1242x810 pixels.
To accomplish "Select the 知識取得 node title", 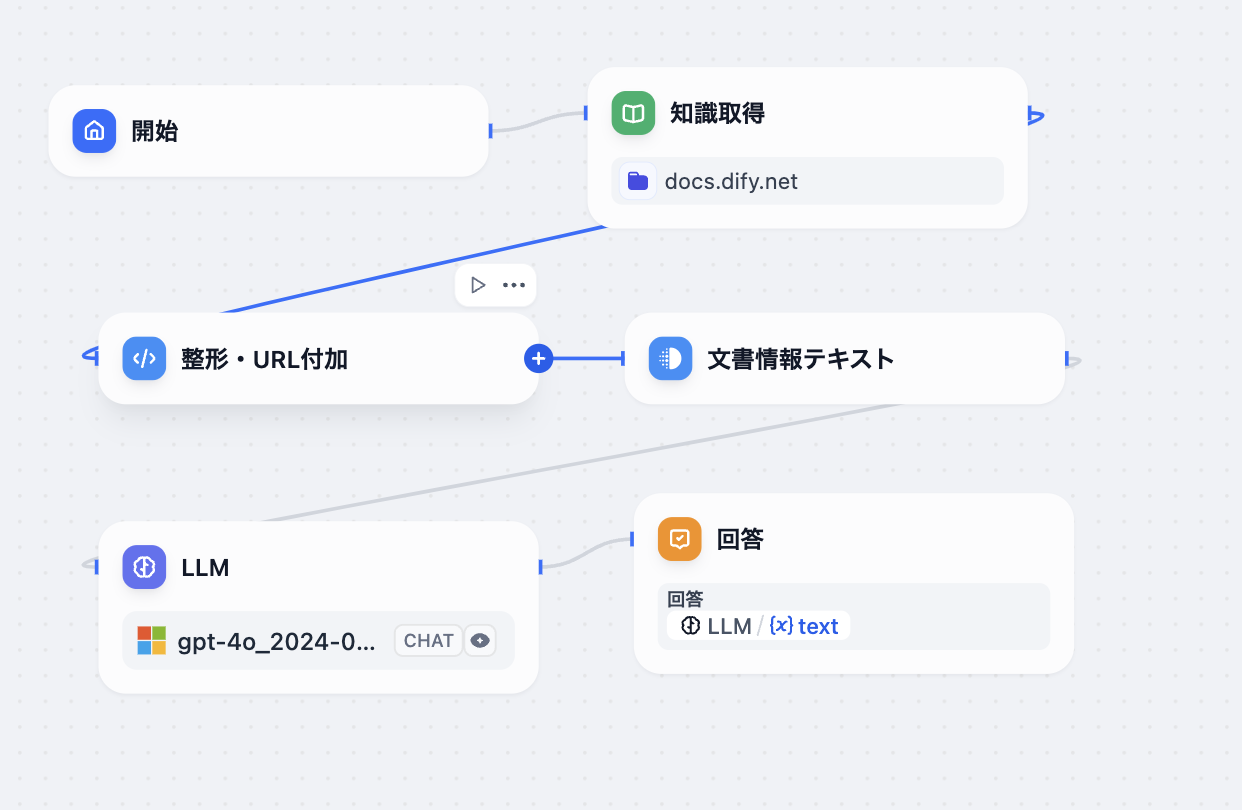I will coord(717,114).
